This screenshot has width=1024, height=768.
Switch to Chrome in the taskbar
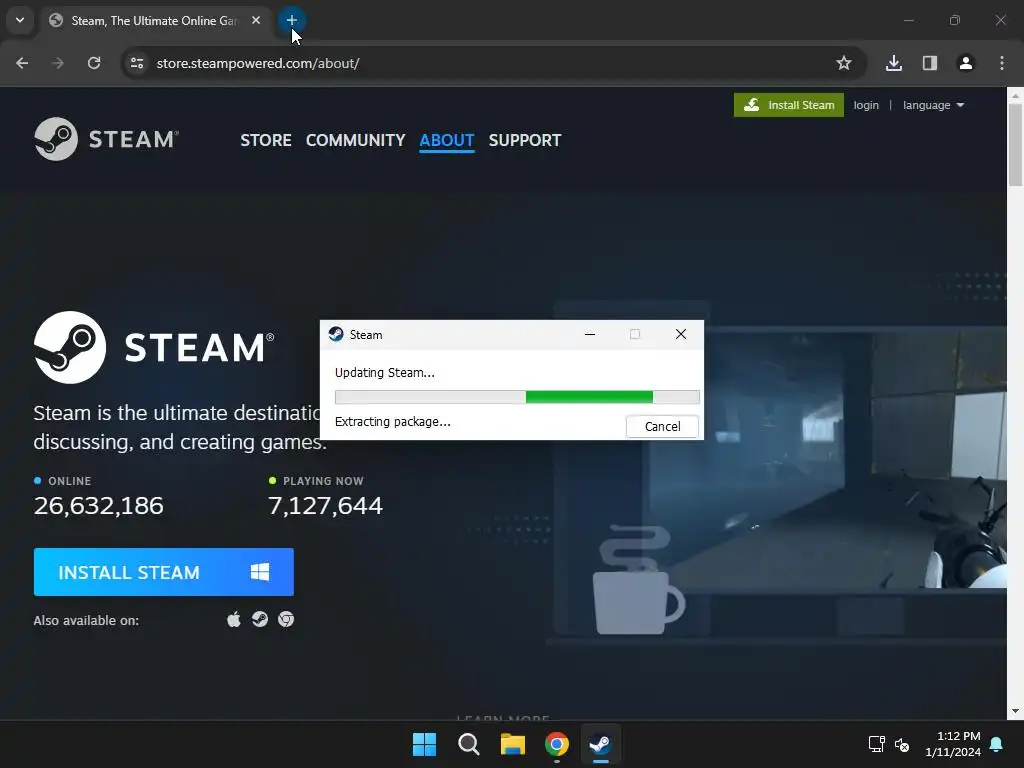(x=557, y=744)
